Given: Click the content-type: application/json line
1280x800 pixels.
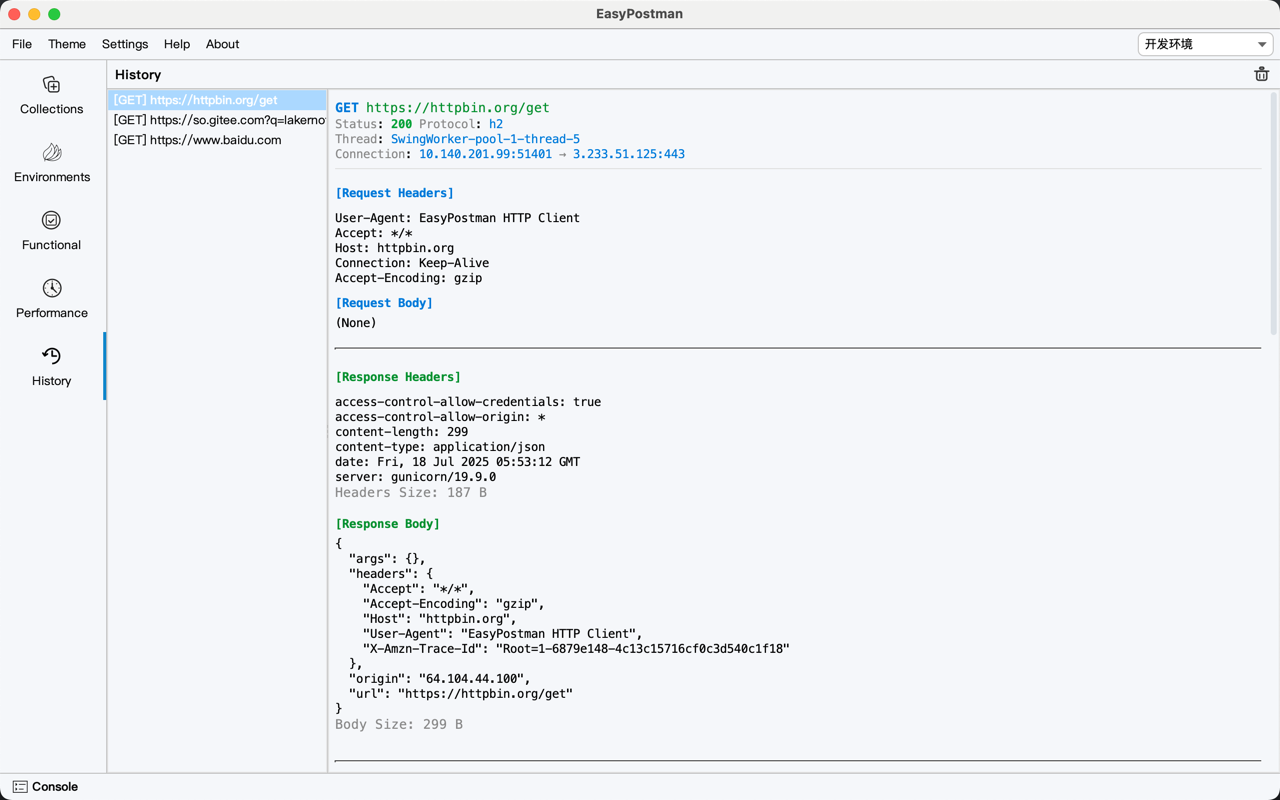Looking at the screenshot, I should tap(440, 447).
